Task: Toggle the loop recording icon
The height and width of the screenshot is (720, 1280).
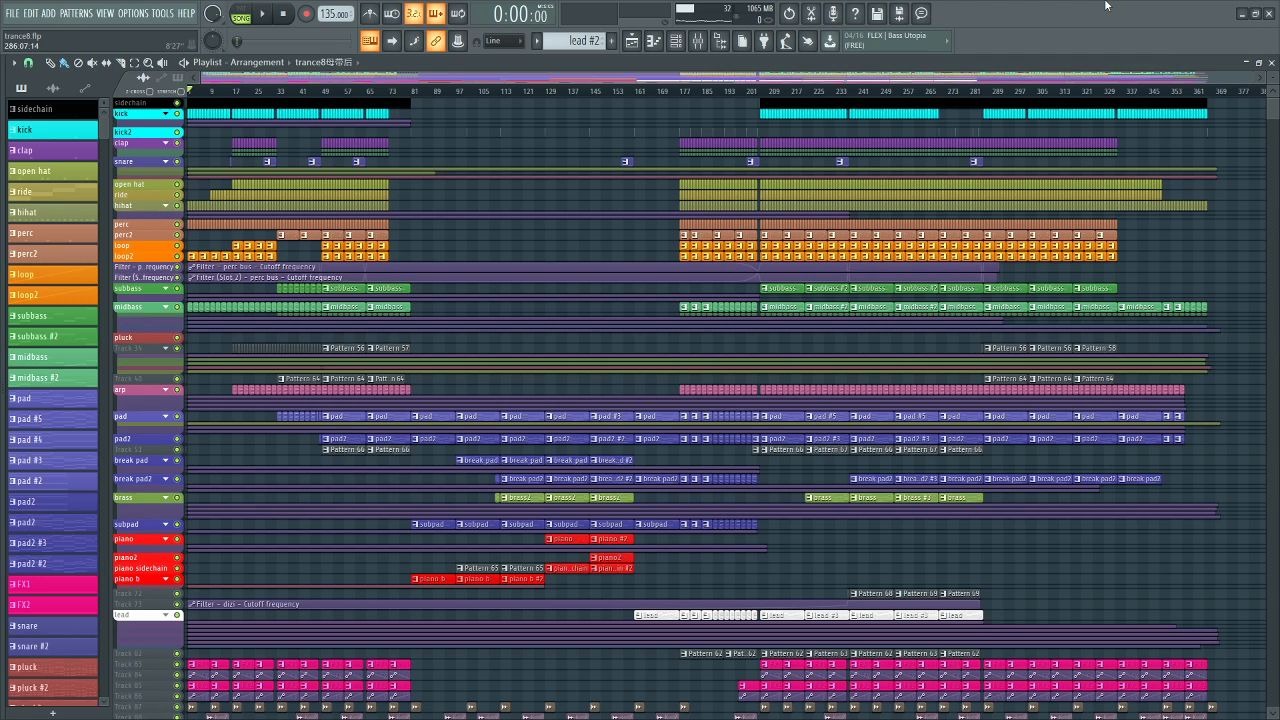Action: click(x=457, y=14)
